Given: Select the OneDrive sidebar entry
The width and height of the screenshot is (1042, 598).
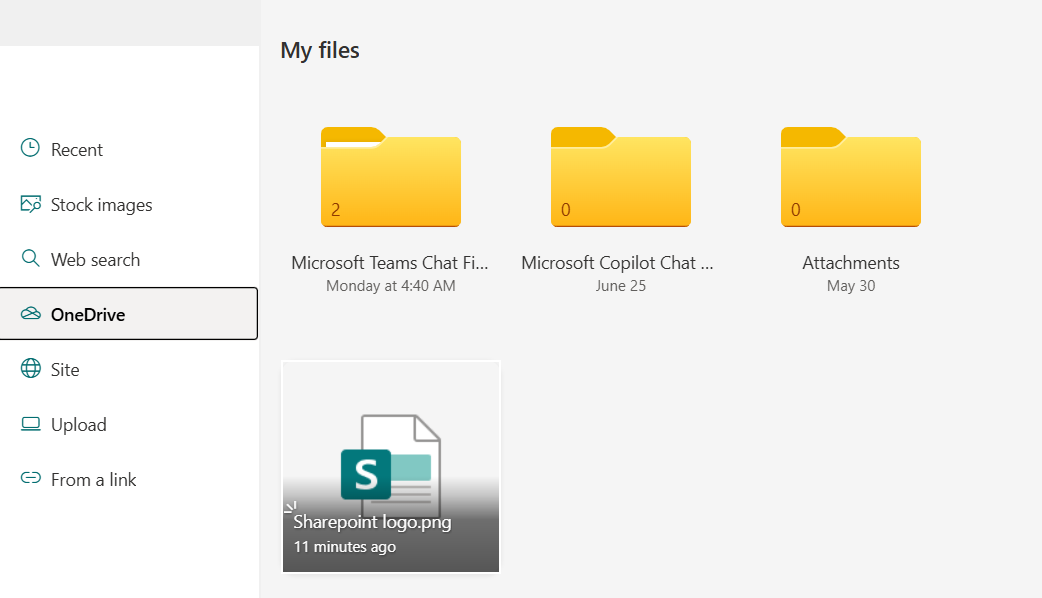Looking at the screenshot, I should pyautogui.click(x=88, y=313).
